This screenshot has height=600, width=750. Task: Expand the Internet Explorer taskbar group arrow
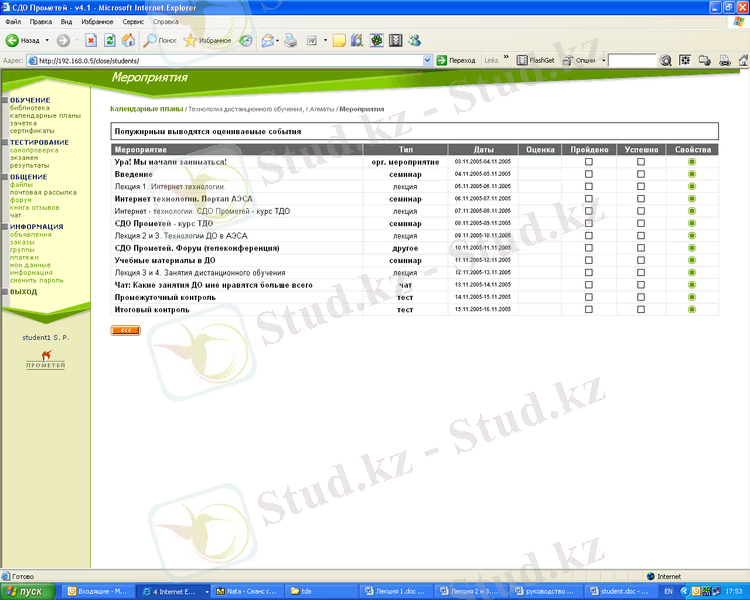tap(207, 592)
